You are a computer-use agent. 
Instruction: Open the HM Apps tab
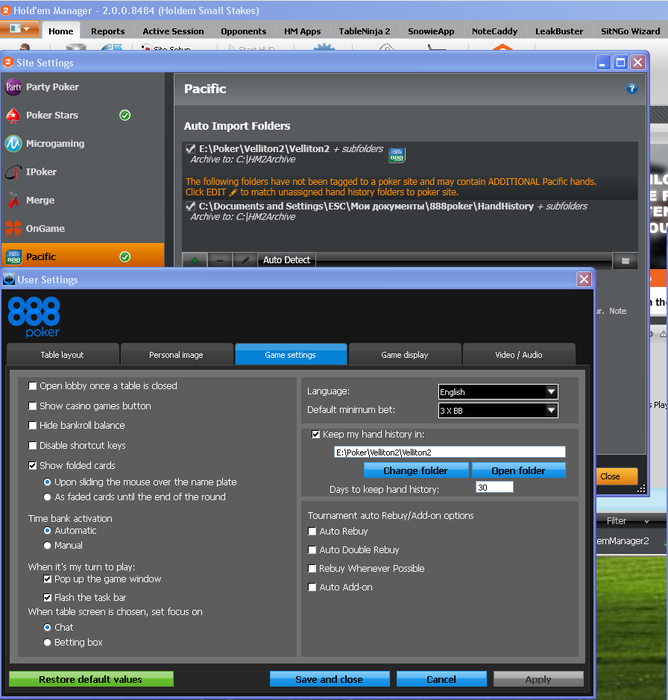pos(302,31)
